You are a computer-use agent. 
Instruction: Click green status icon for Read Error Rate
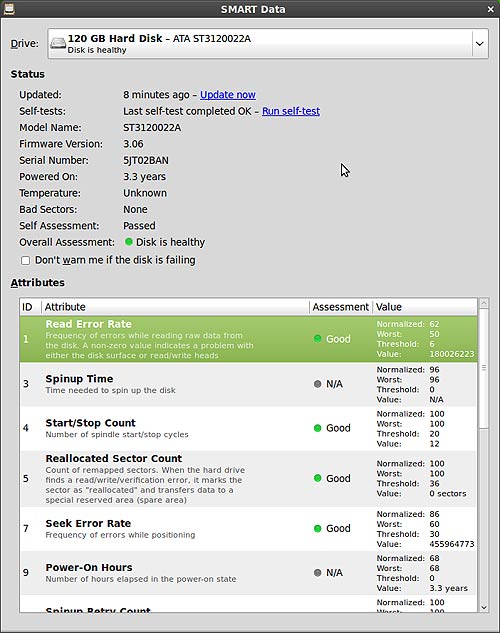tap(318, 339)
